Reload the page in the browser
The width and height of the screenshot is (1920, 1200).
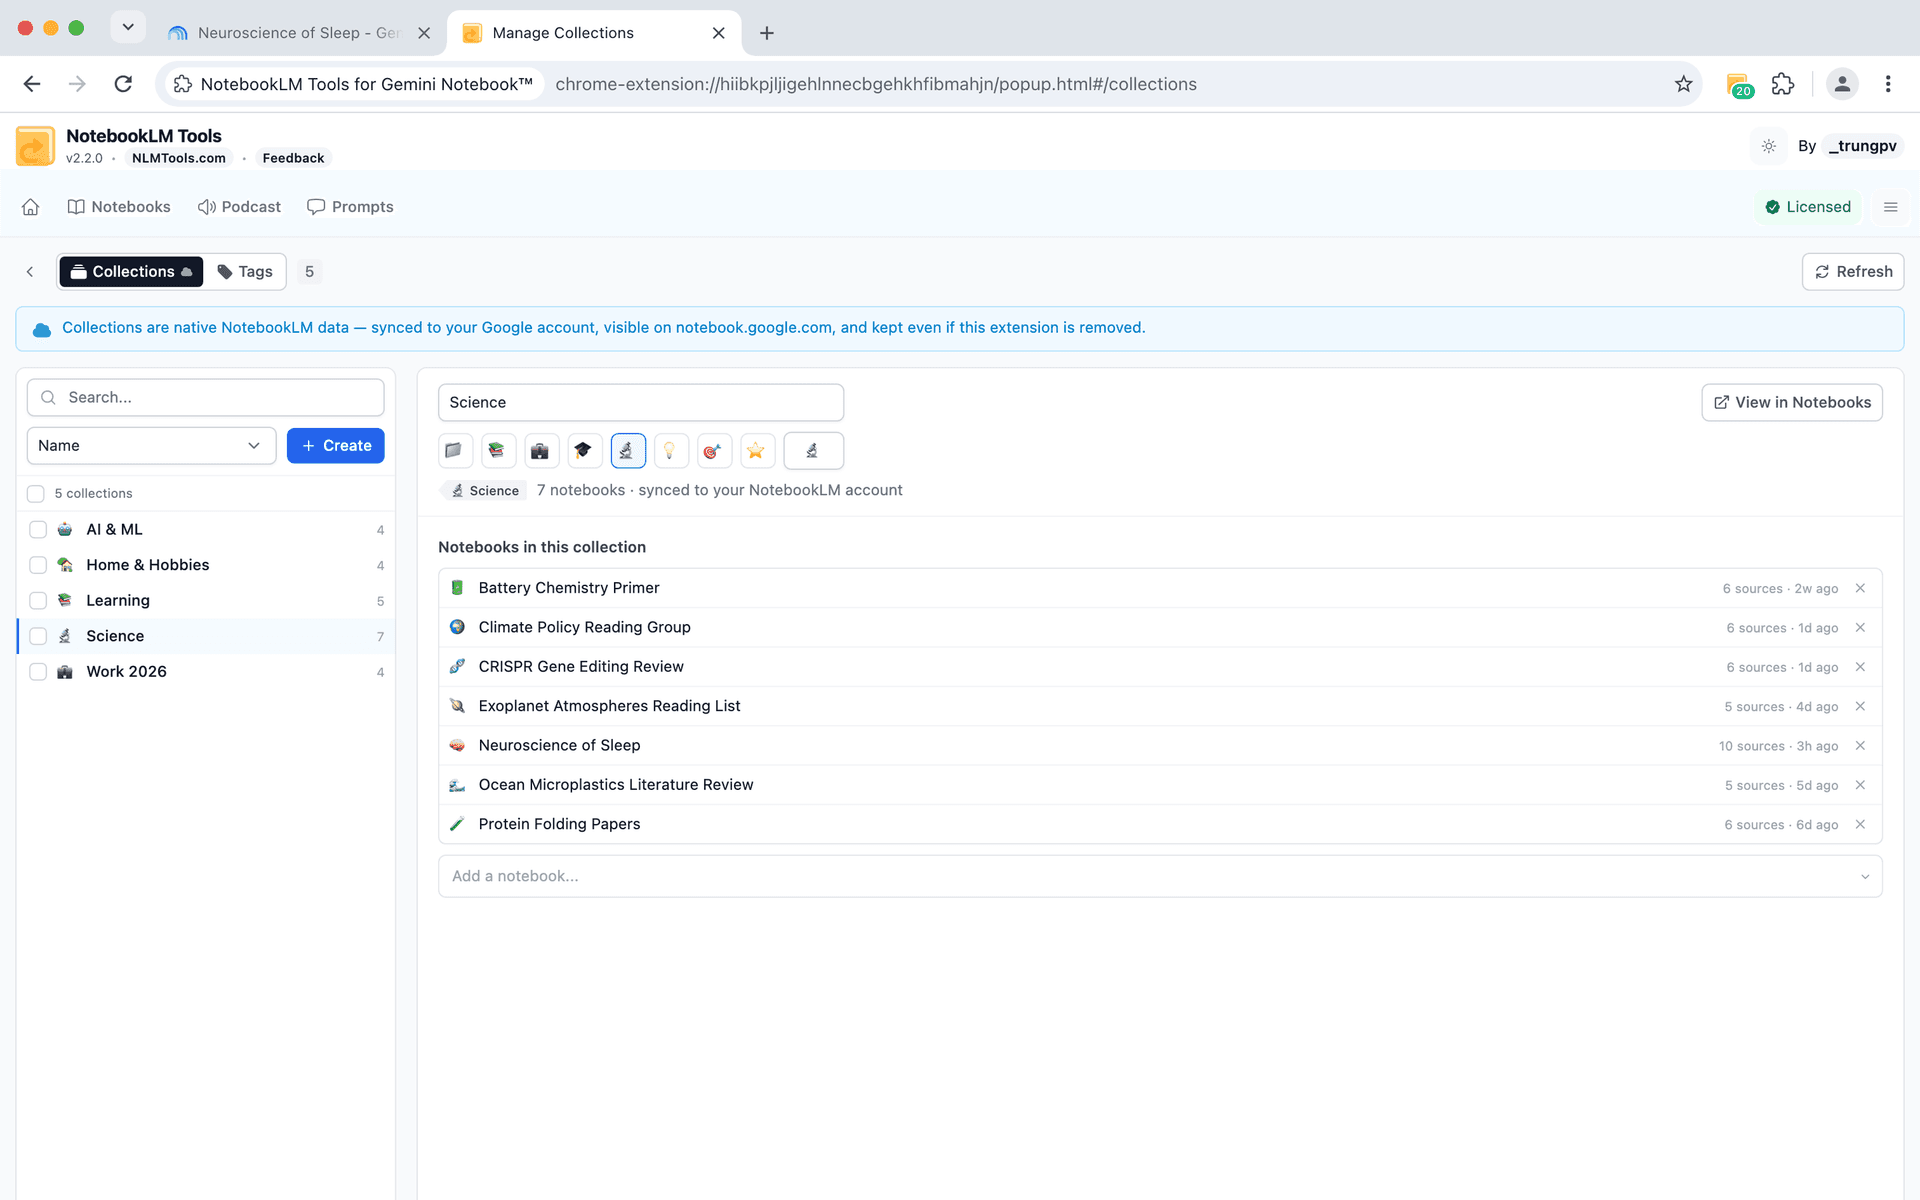point(123,84)
